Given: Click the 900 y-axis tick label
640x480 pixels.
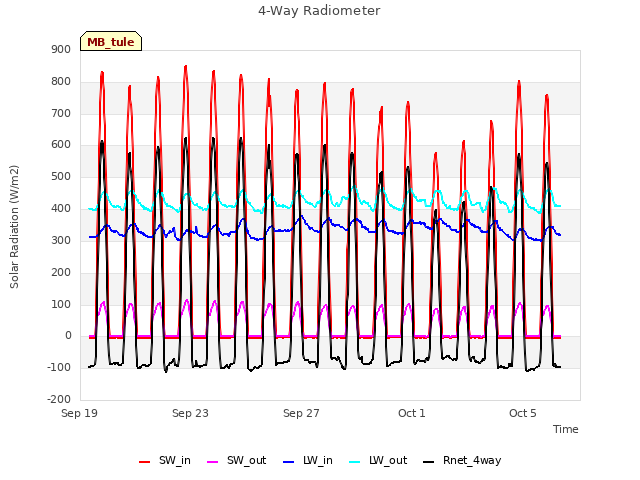Looking at the screenshot, I should click(x=61, y=49).
